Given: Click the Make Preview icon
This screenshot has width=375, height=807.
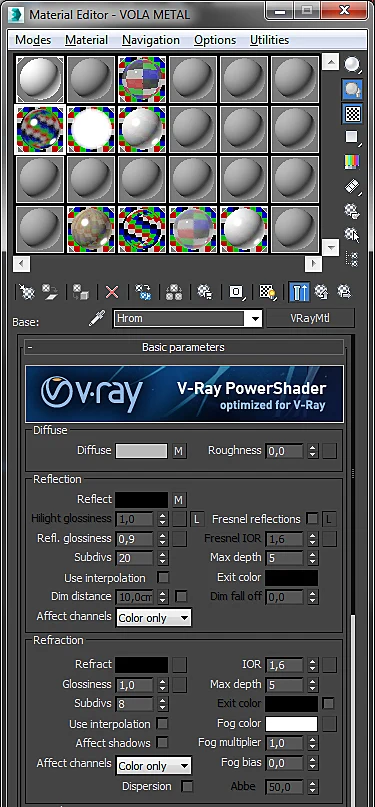Looking at the screenshot, I should [352, 186].
